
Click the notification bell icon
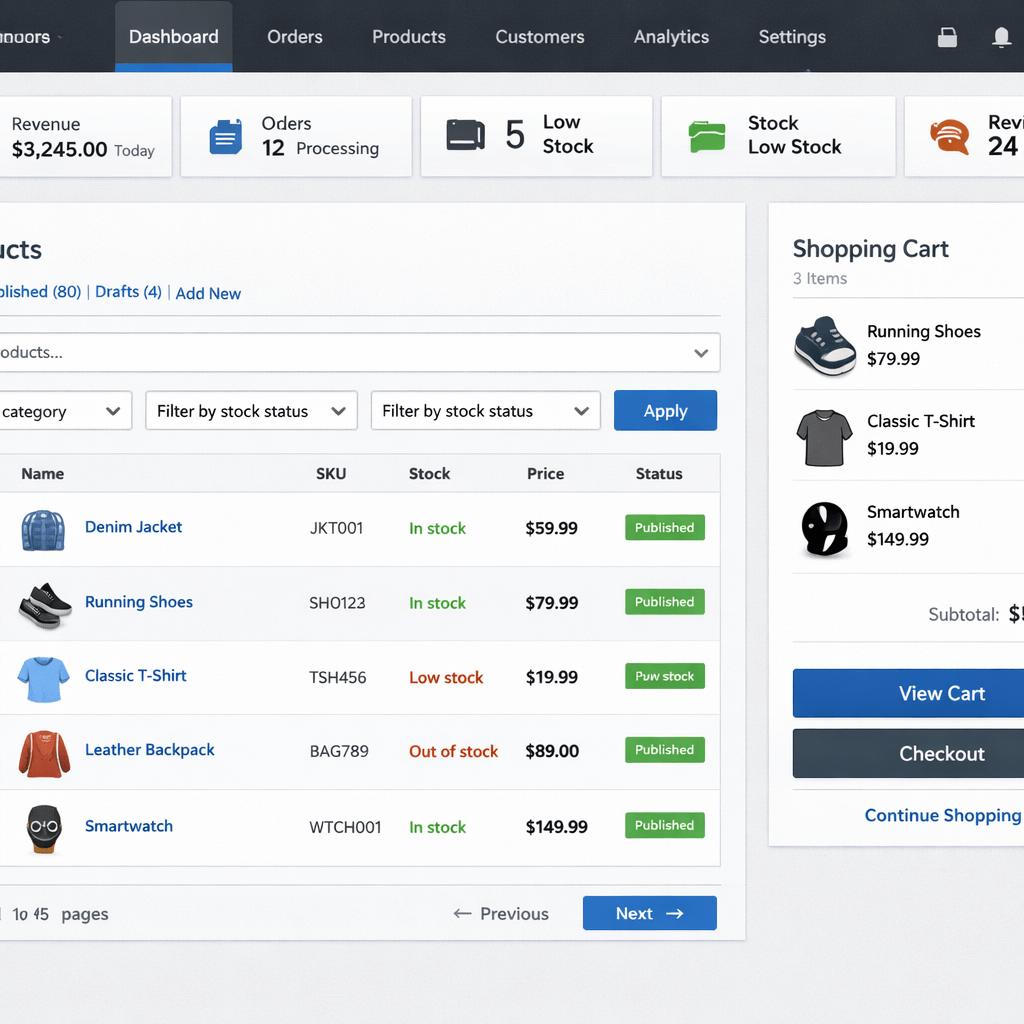point(1000,38)
